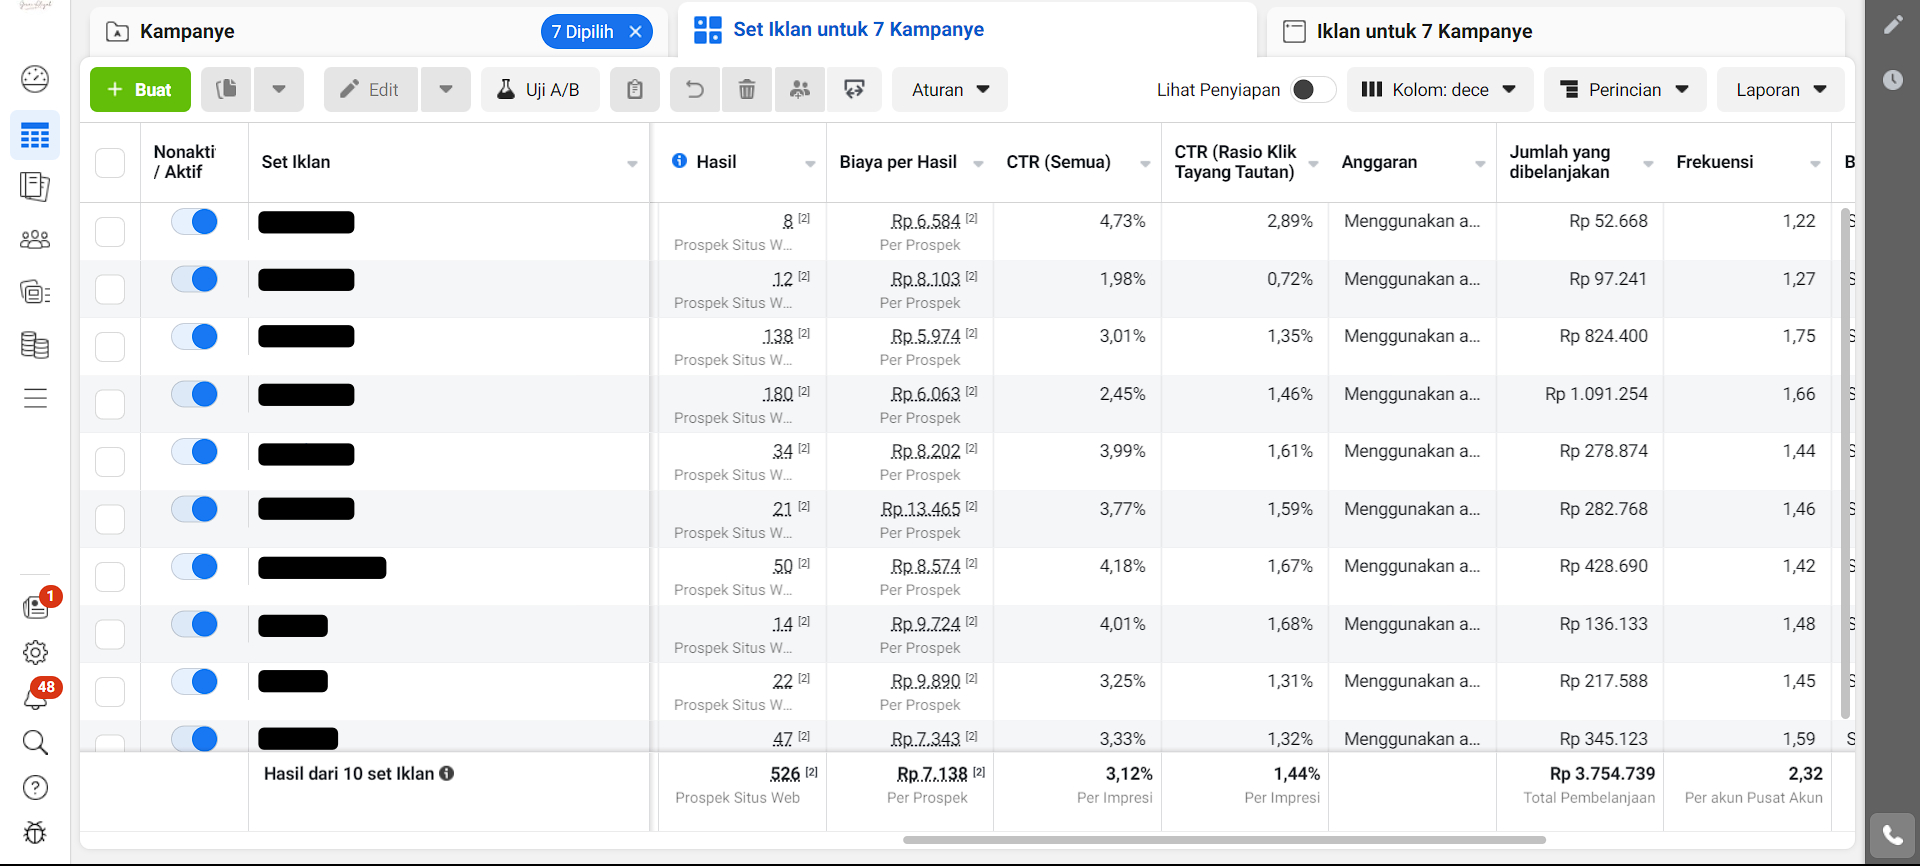1920x866 pixels.
Task: Open notifications bell with 48 badge
Action: point(36,697)
